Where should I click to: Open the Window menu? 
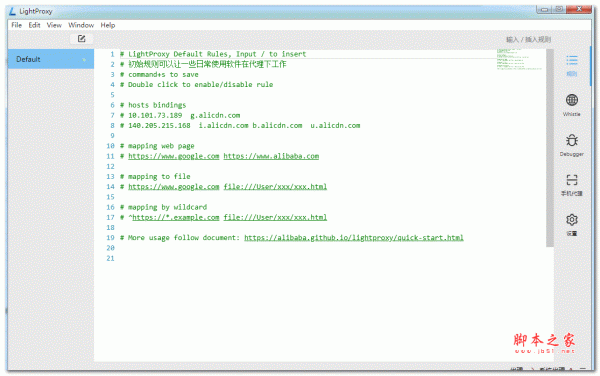(x=81, y=25)
